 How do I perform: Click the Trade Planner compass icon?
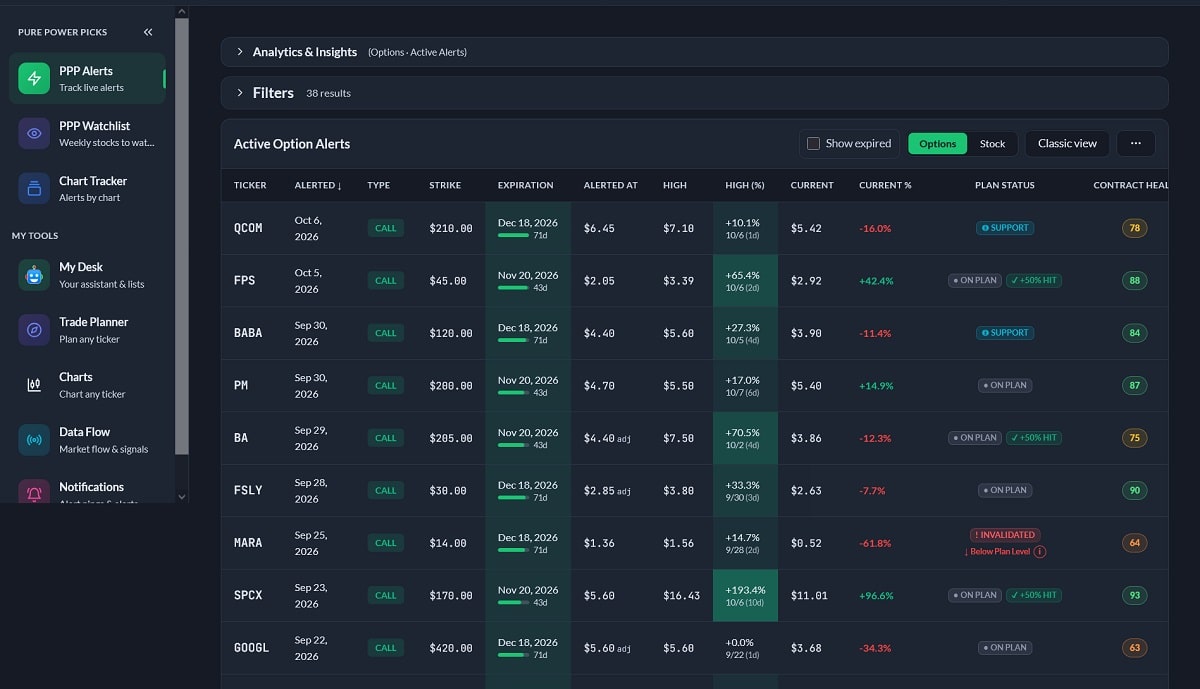[34, 329]
